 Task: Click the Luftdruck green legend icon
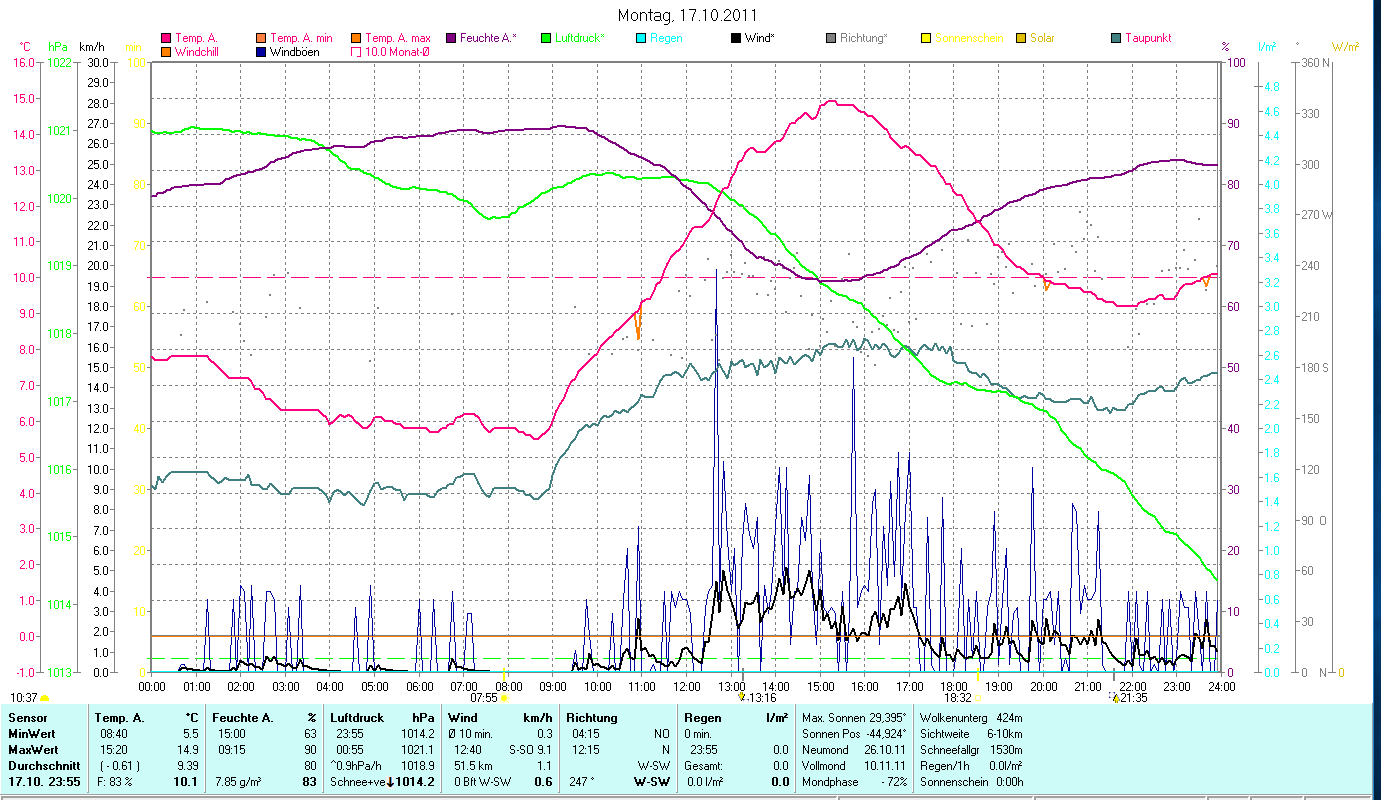546,38
